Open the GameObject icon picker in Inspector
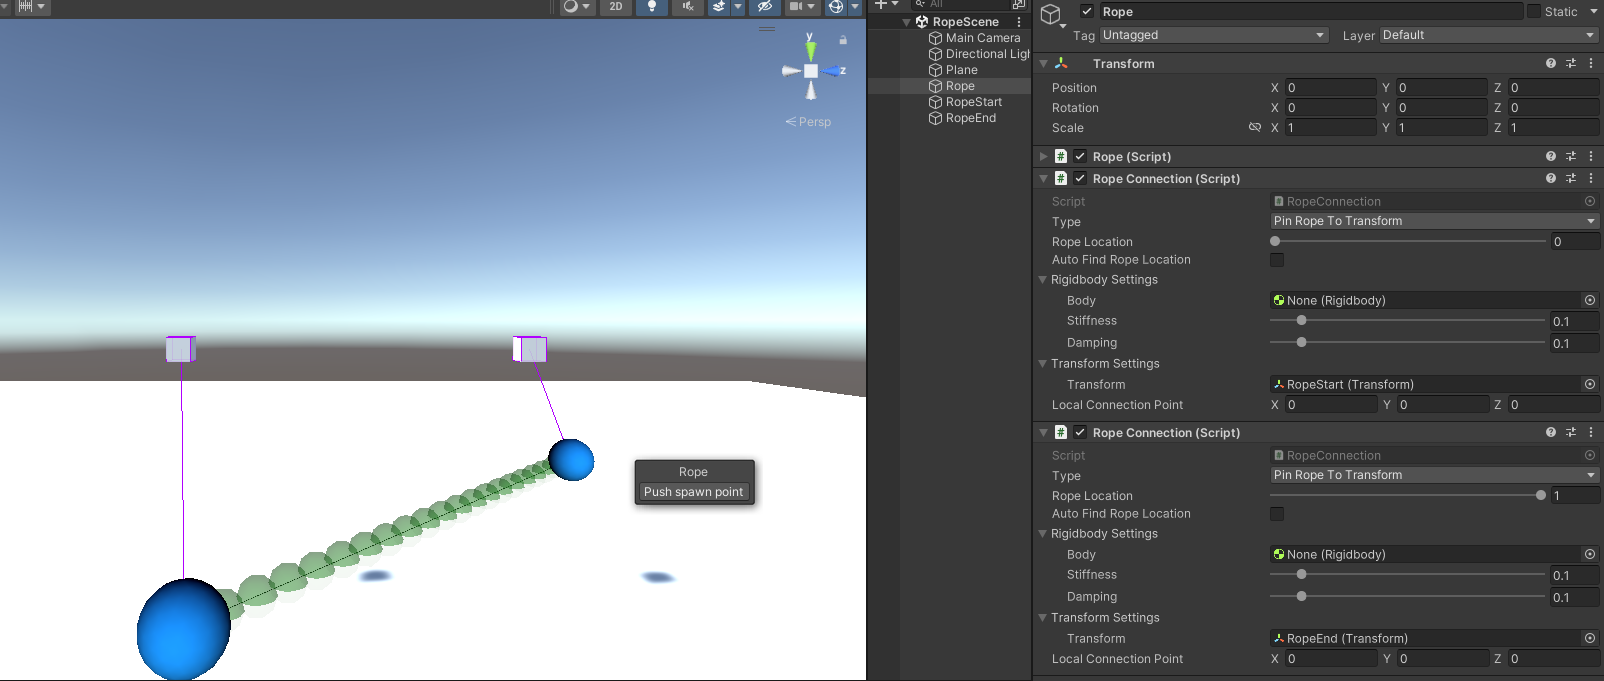This screenshot has height=681, width=1604. coord(1052,14)
